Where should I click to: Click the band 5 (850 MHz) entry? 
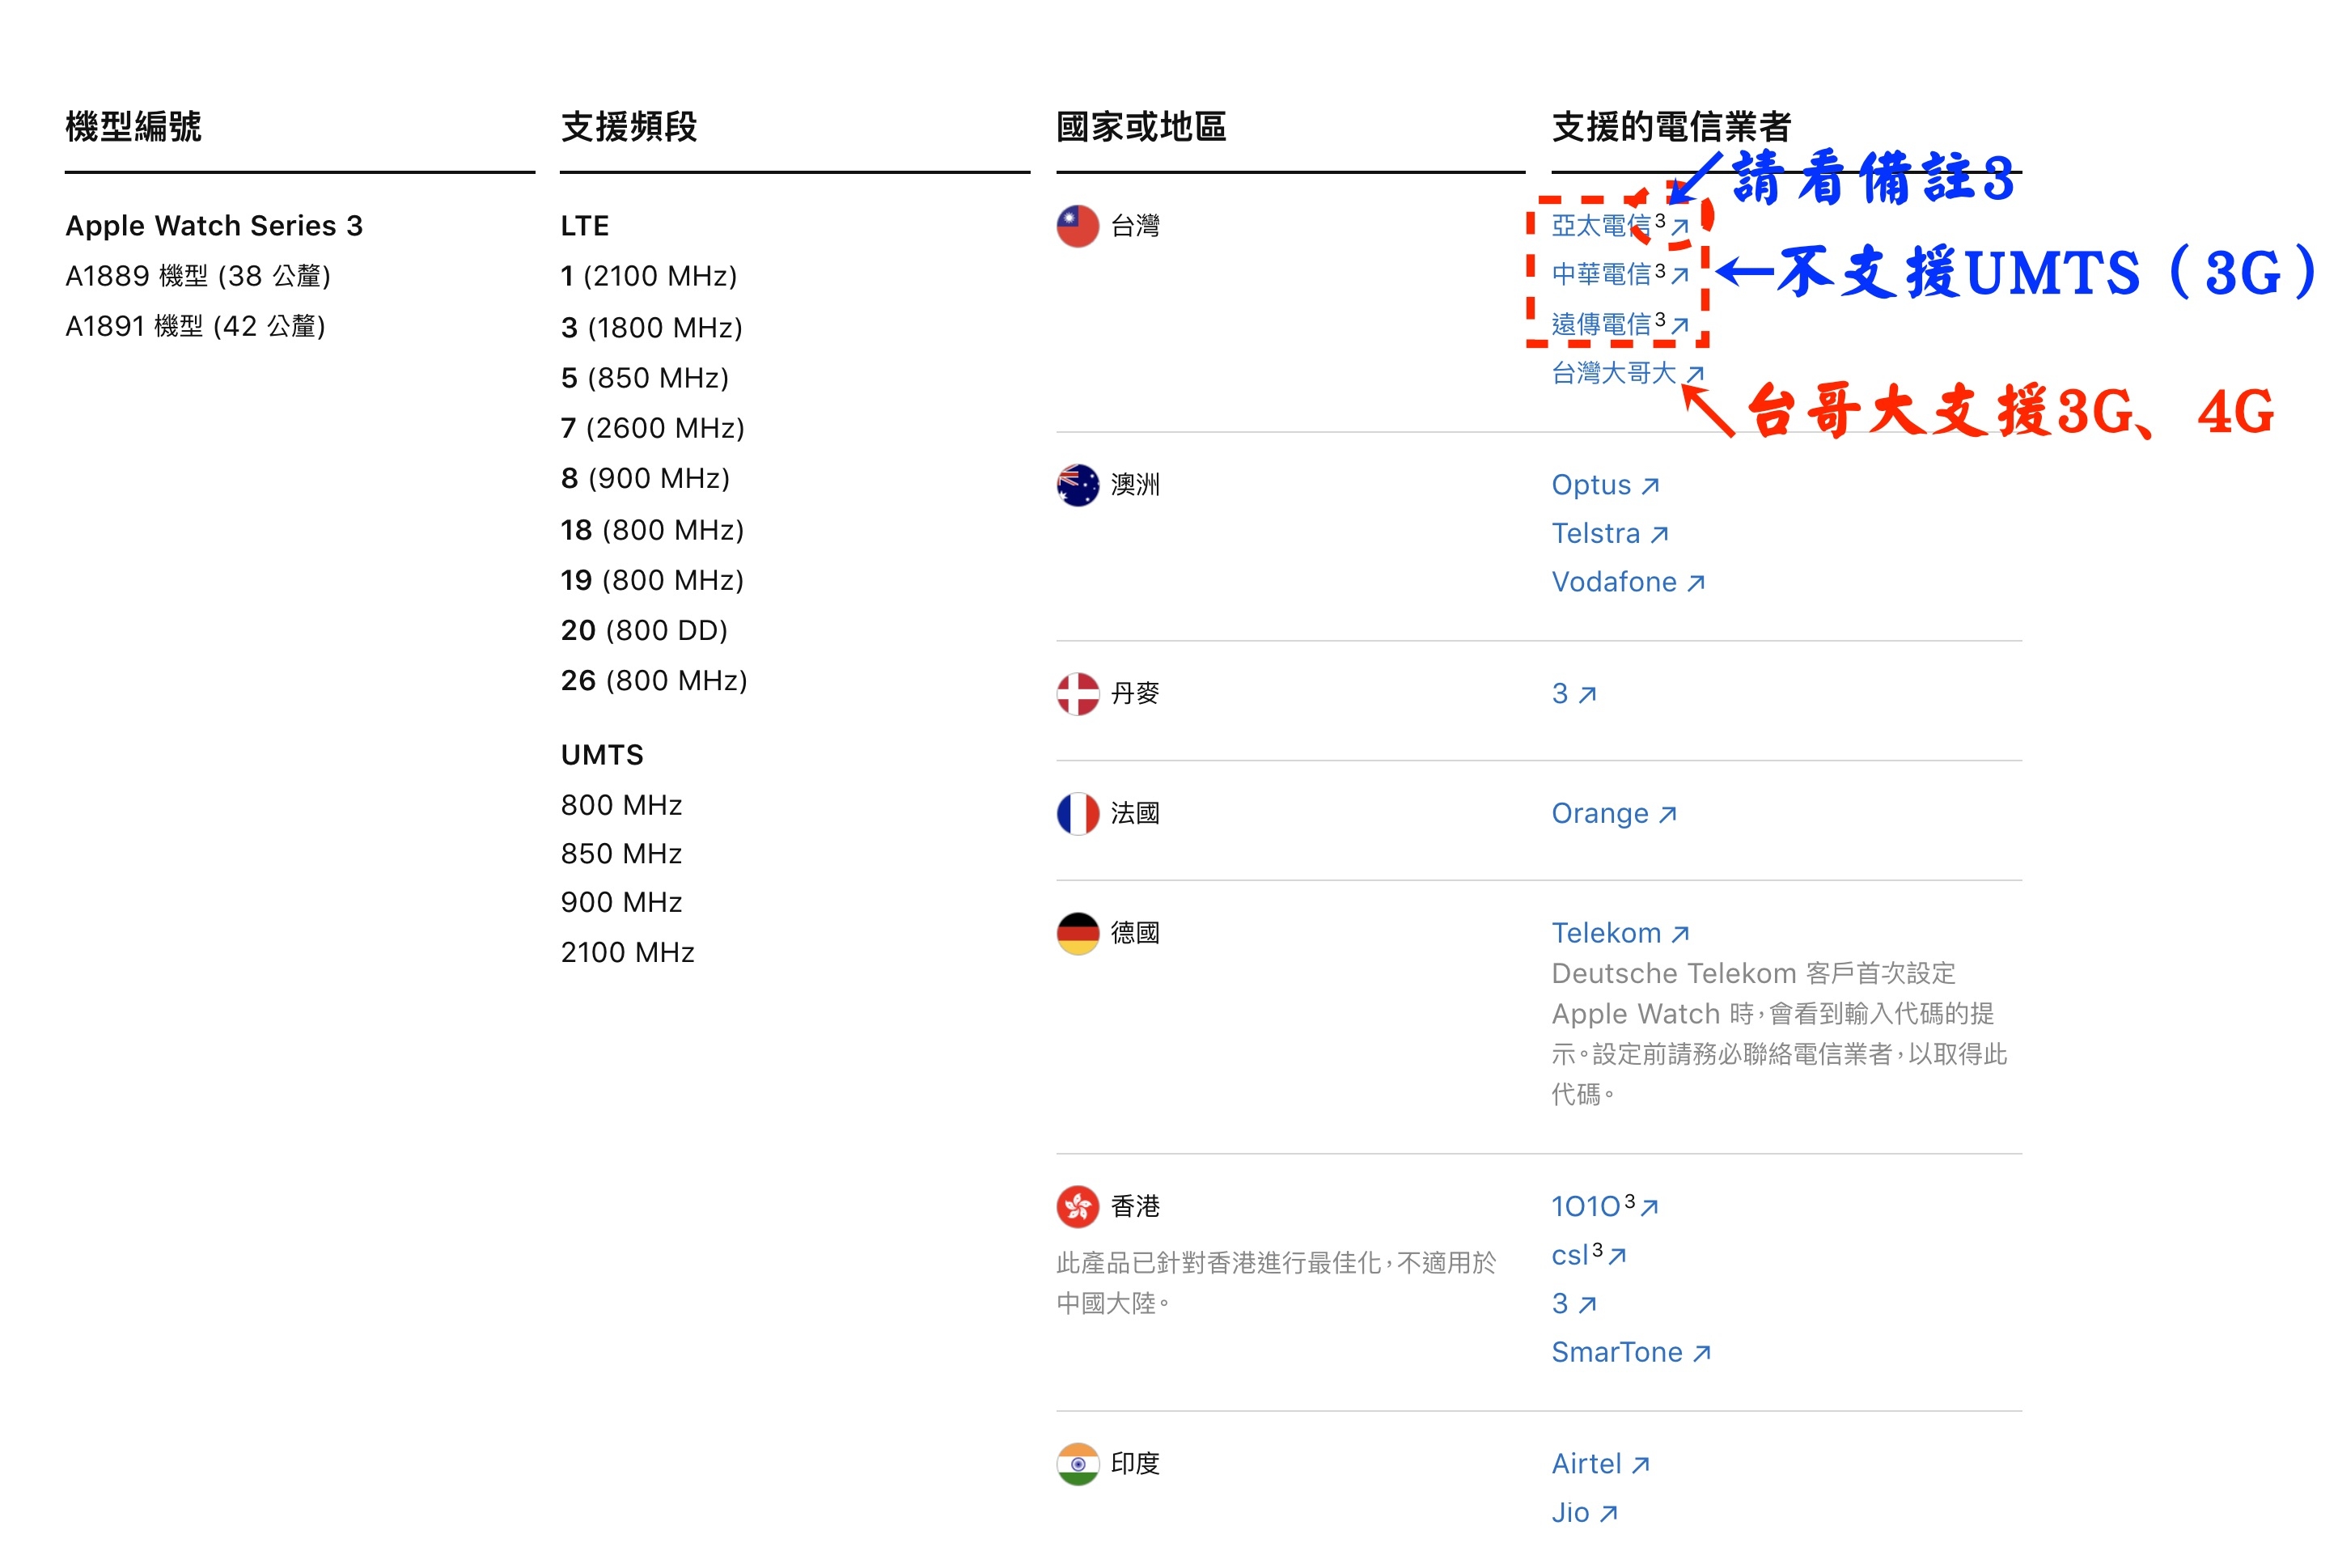click(x=645, y=378)
